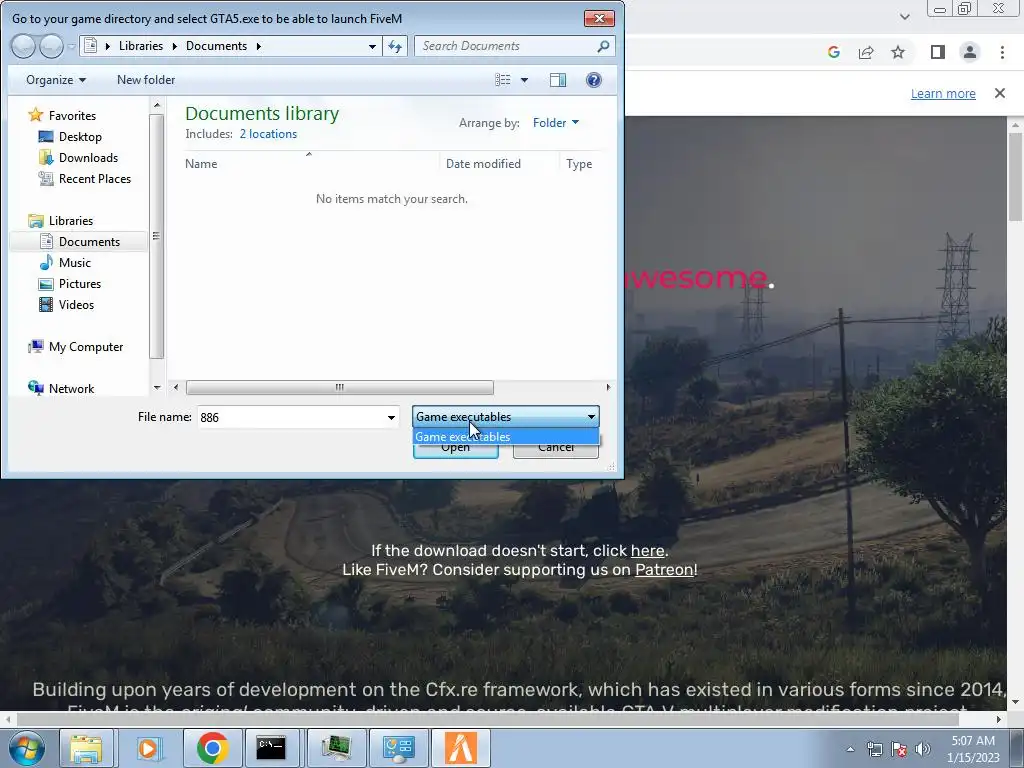Screen dimensions: 1024x768
Task: Click the Back navigation arrow in the file dialog
Action: click(x=23, y=46)
